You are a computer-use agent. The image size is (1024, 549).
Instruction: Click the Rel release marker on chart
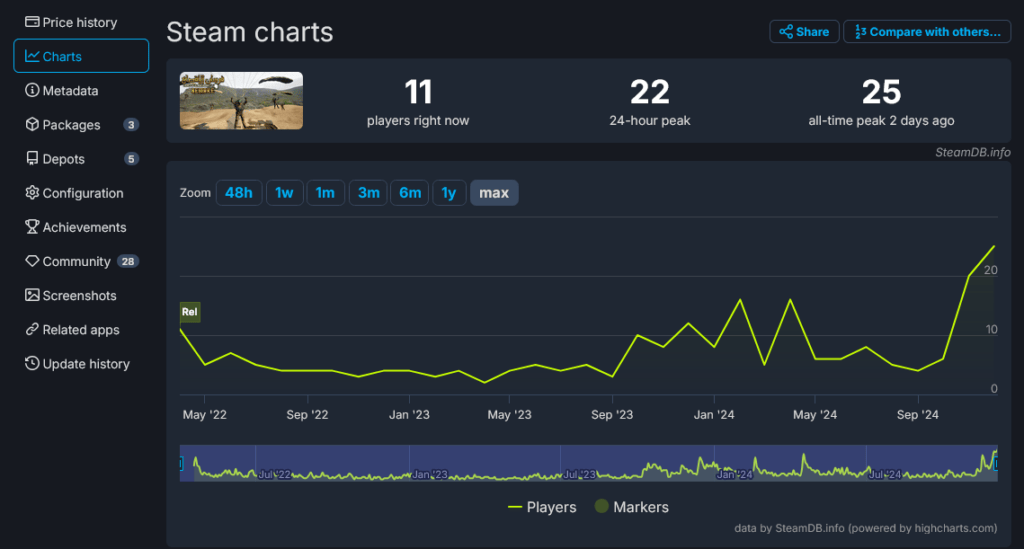[190, 312]
